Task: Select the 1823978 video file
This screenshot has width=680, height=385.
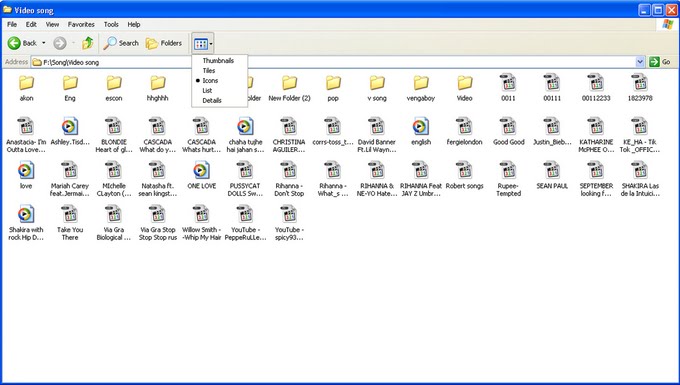Action: [640, 88]
